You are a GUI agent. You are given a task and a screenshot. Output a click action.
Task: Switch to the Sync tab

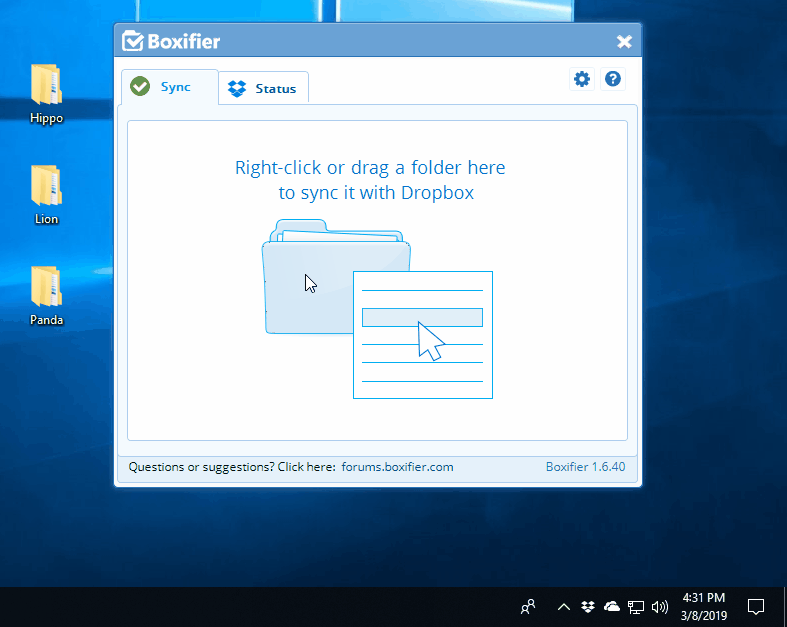(170, 87)
